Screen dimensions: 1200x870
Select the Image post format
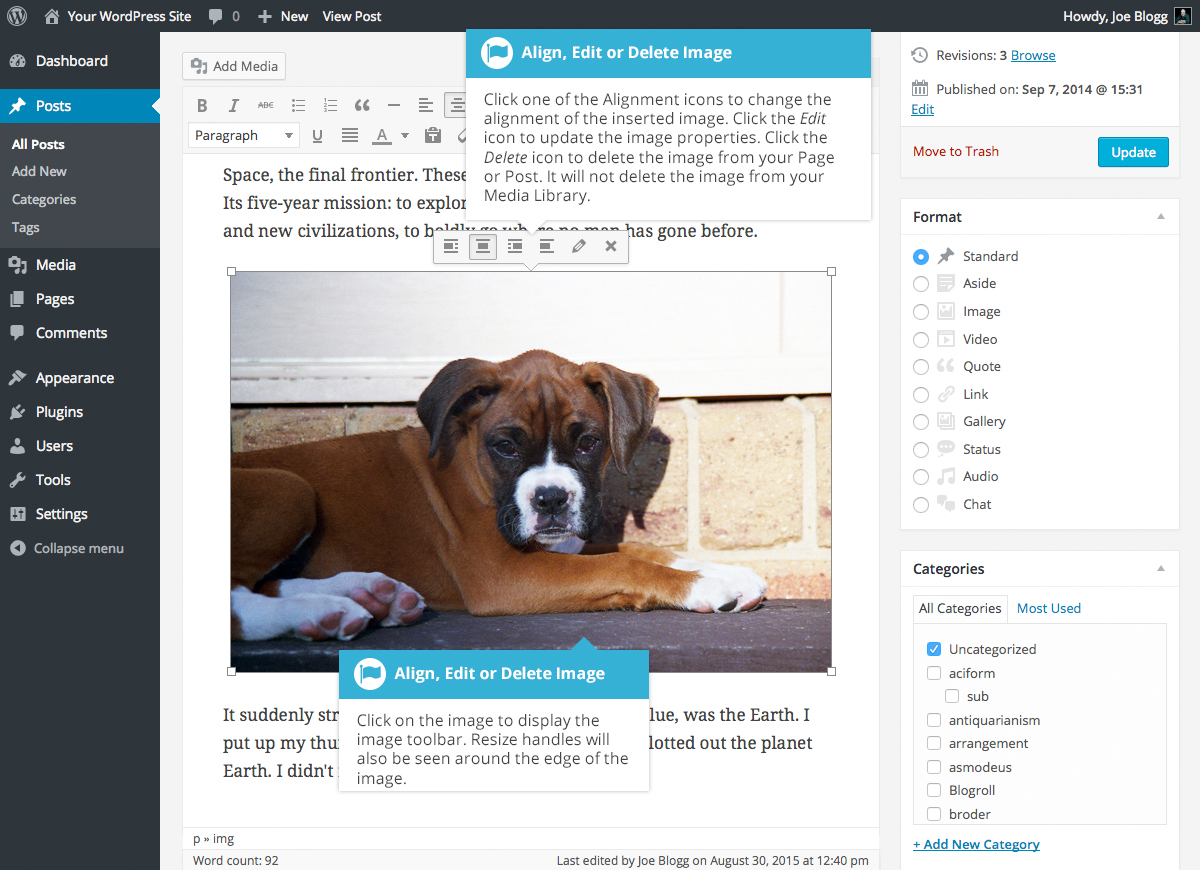coord(921,312)
